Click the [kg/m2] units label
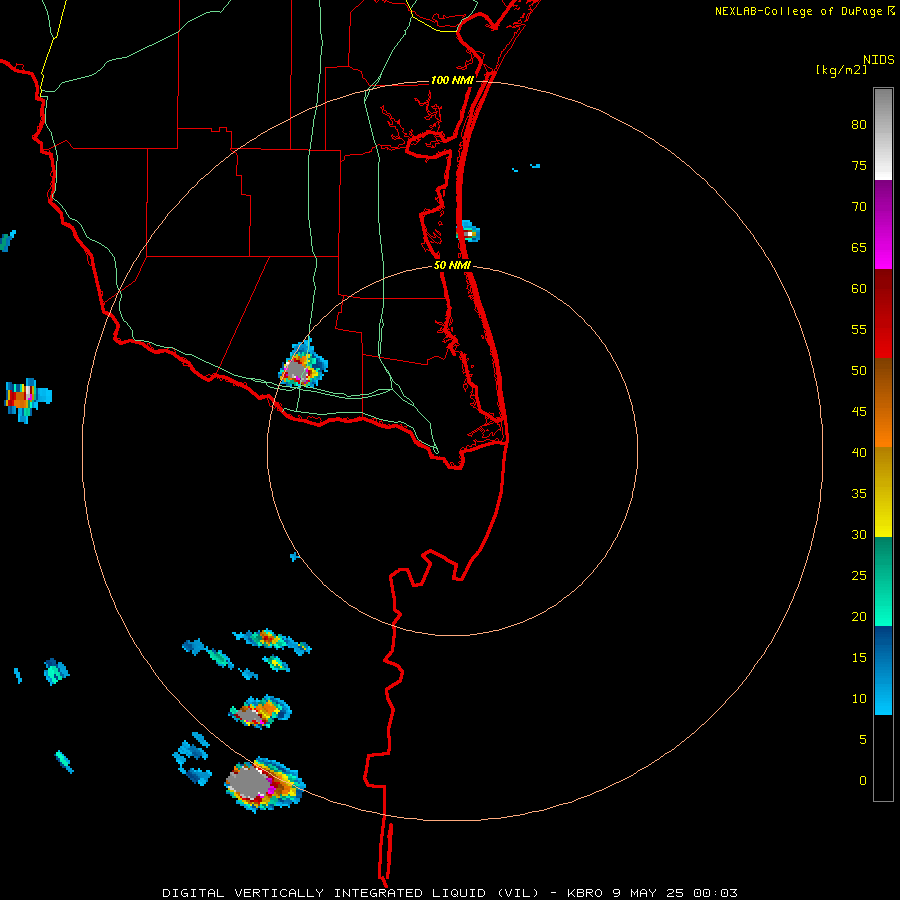This screenshot has width=900, height=900. click(841, 70)
